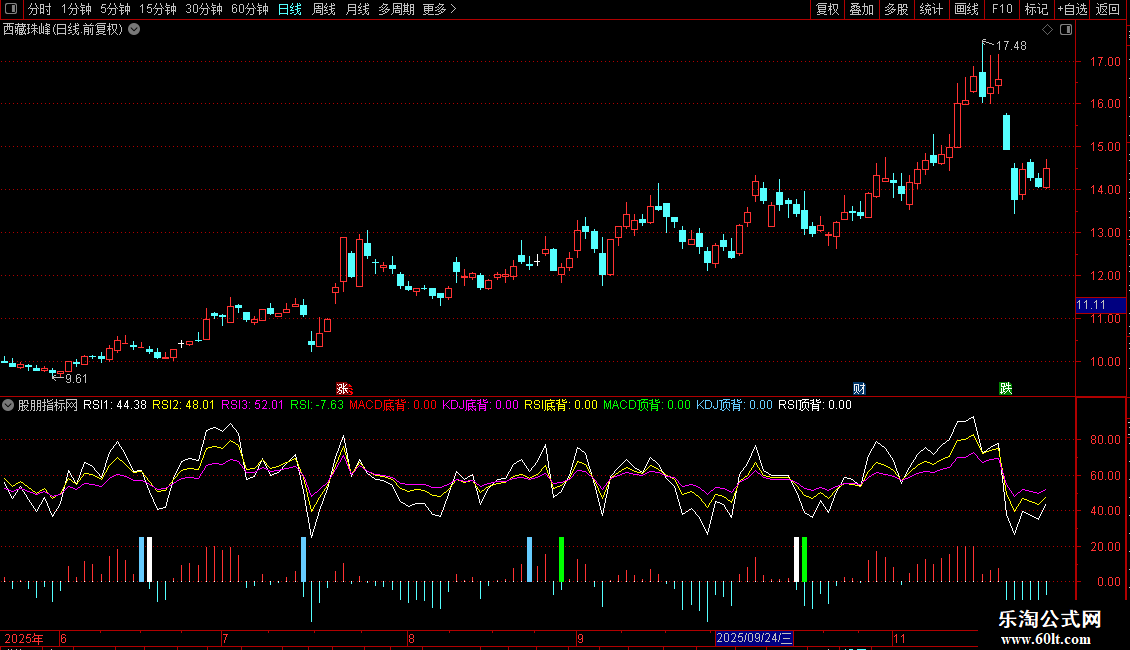Screen dimensions: 1130x650
Task: Click the red 涨 marker icon
Action: coord(343,388)
